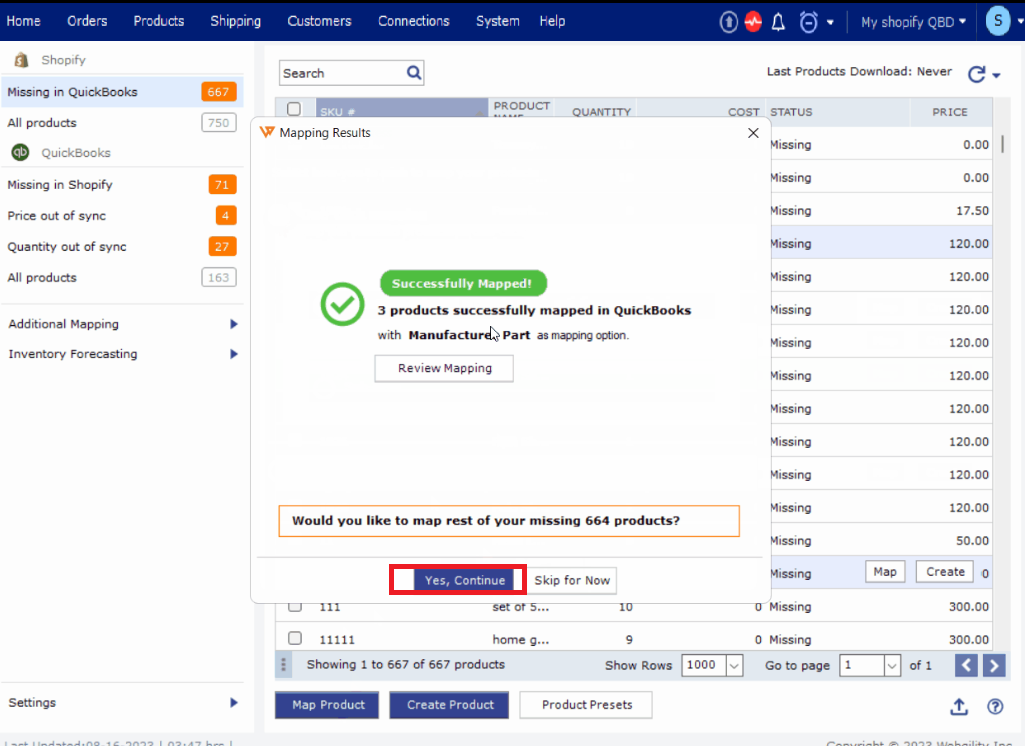The image size is (1025, 746).
Task: Click the Review Mapping button
Action: 444,368
